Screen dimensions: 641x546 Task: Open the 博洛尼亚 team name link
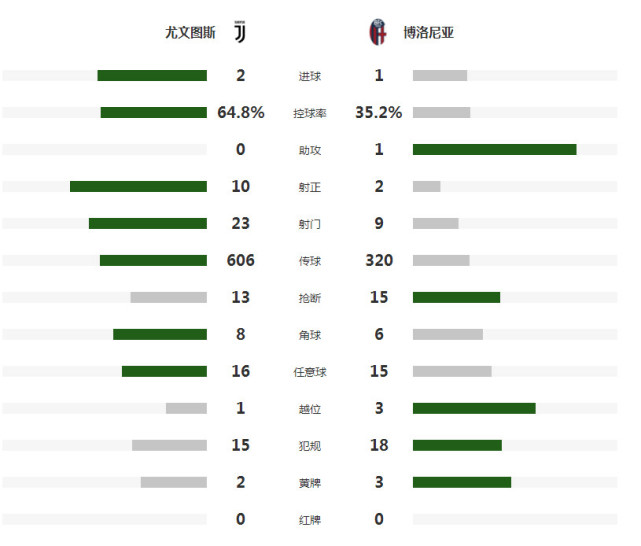click(x=428, y=33)
